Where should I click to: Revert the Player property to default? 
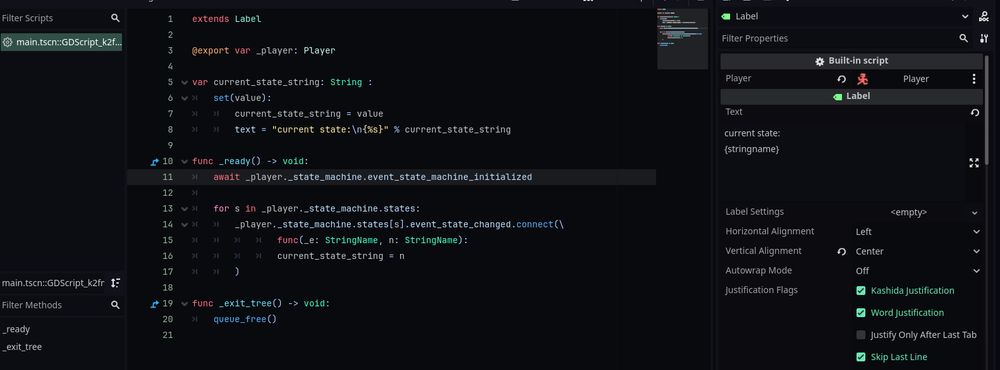(842, 79)
